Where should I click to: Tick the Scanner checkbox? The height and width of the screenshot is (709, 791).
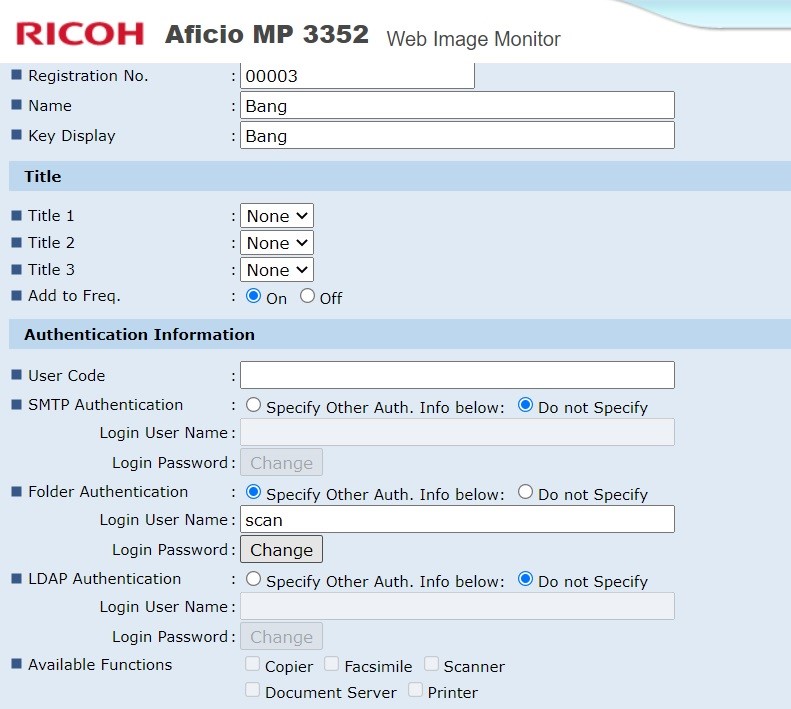click(x=431, y=664)
